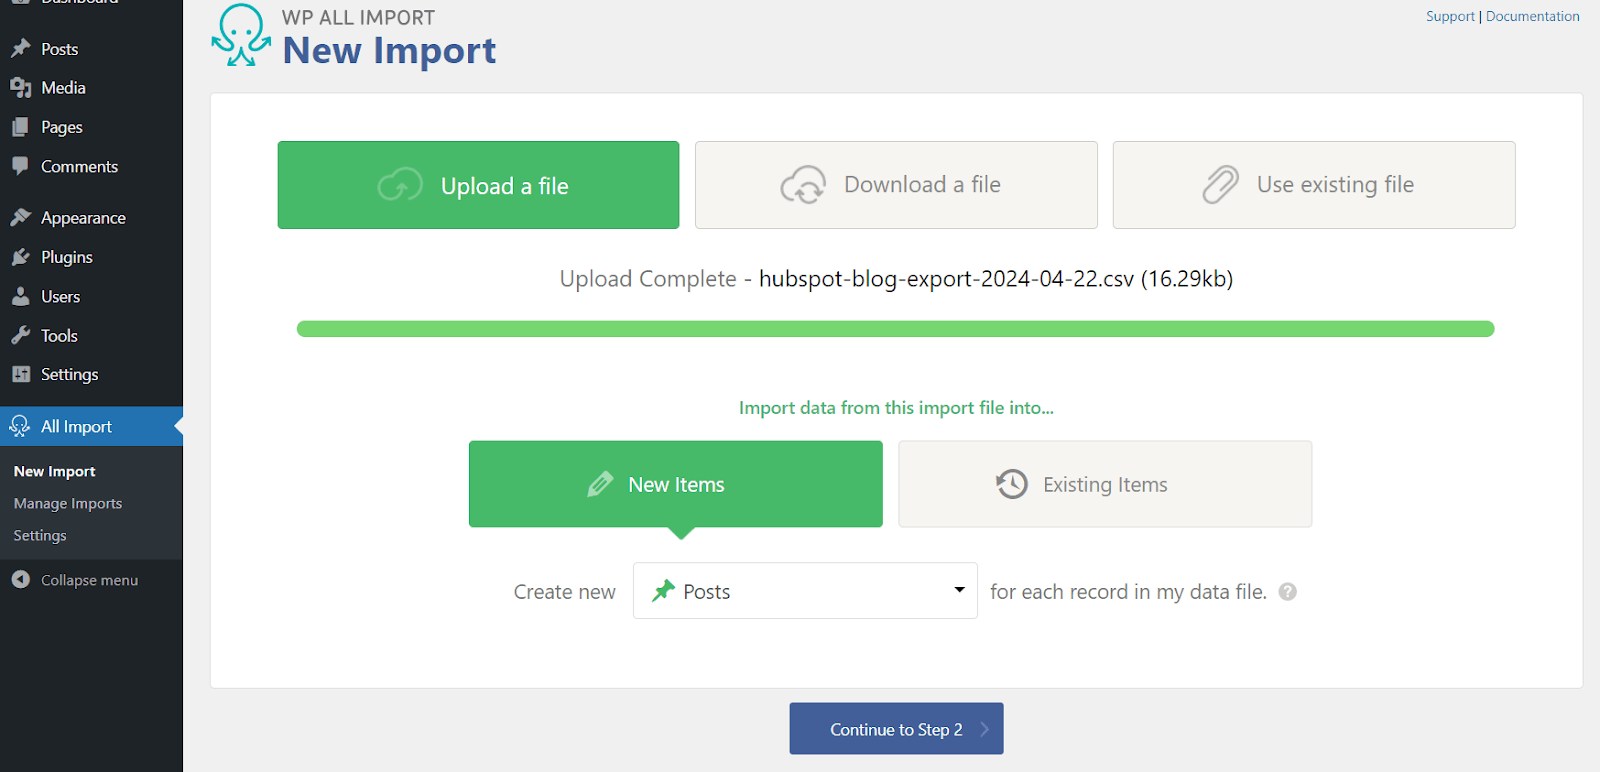Switch to the Existing Items option
The height and width of the screenshot is (772, 1600).
click(1104, 484)
